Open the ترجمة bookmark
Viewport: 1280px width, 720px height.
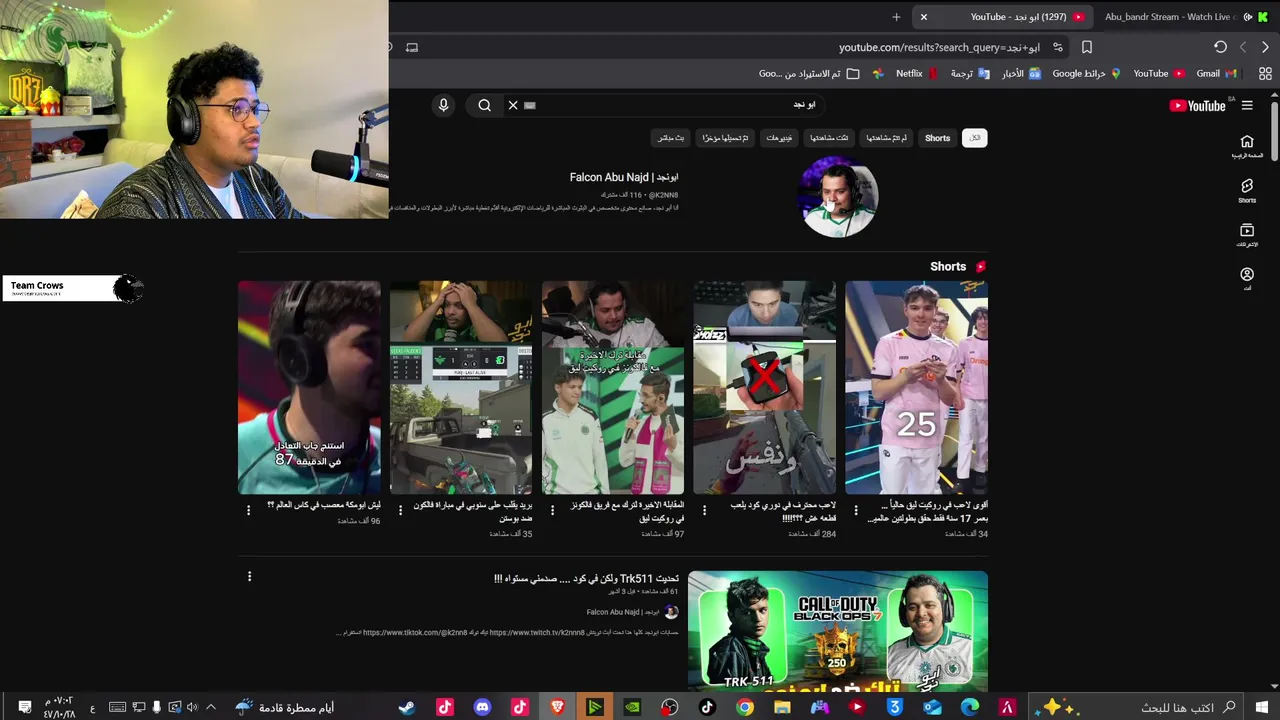click(x=969, y=73)
